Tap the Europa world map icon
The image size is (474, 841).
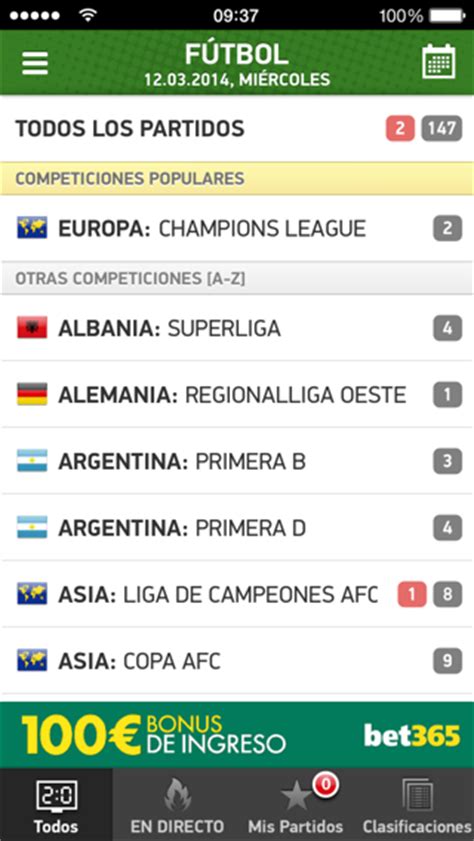click(32, 228)
